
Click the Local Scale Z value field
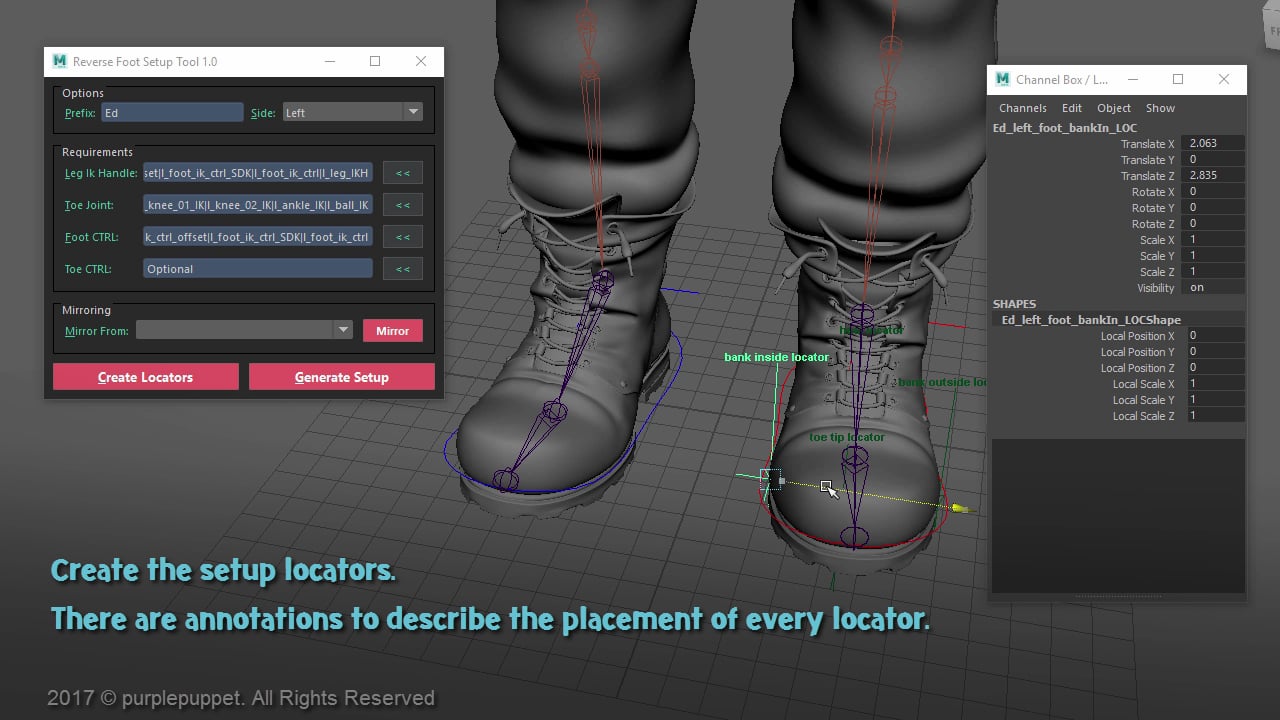pyautogui.click(x=1215, y=416)
